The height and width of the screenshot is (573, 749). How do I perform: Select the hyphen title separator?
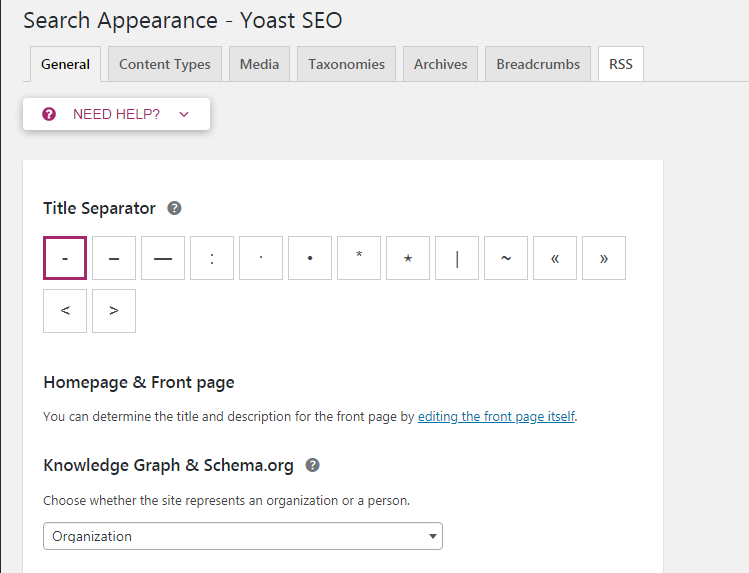tap(65, 258)
